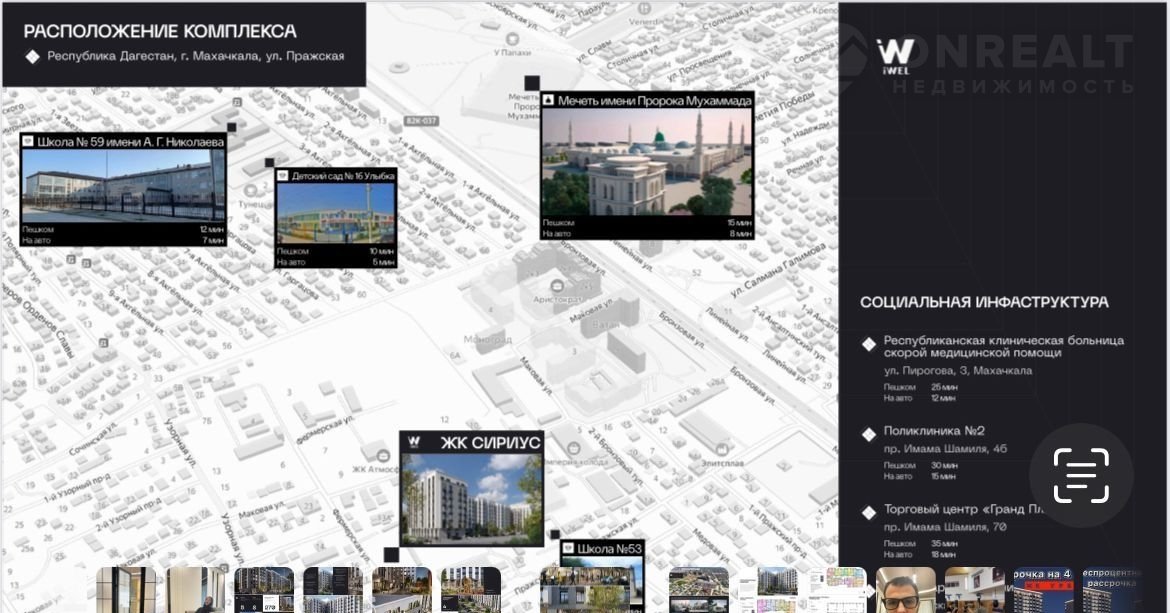Click the Социальная инфраструктура heading
This screenshot has height=613, width=1170.
coord(984,302)
